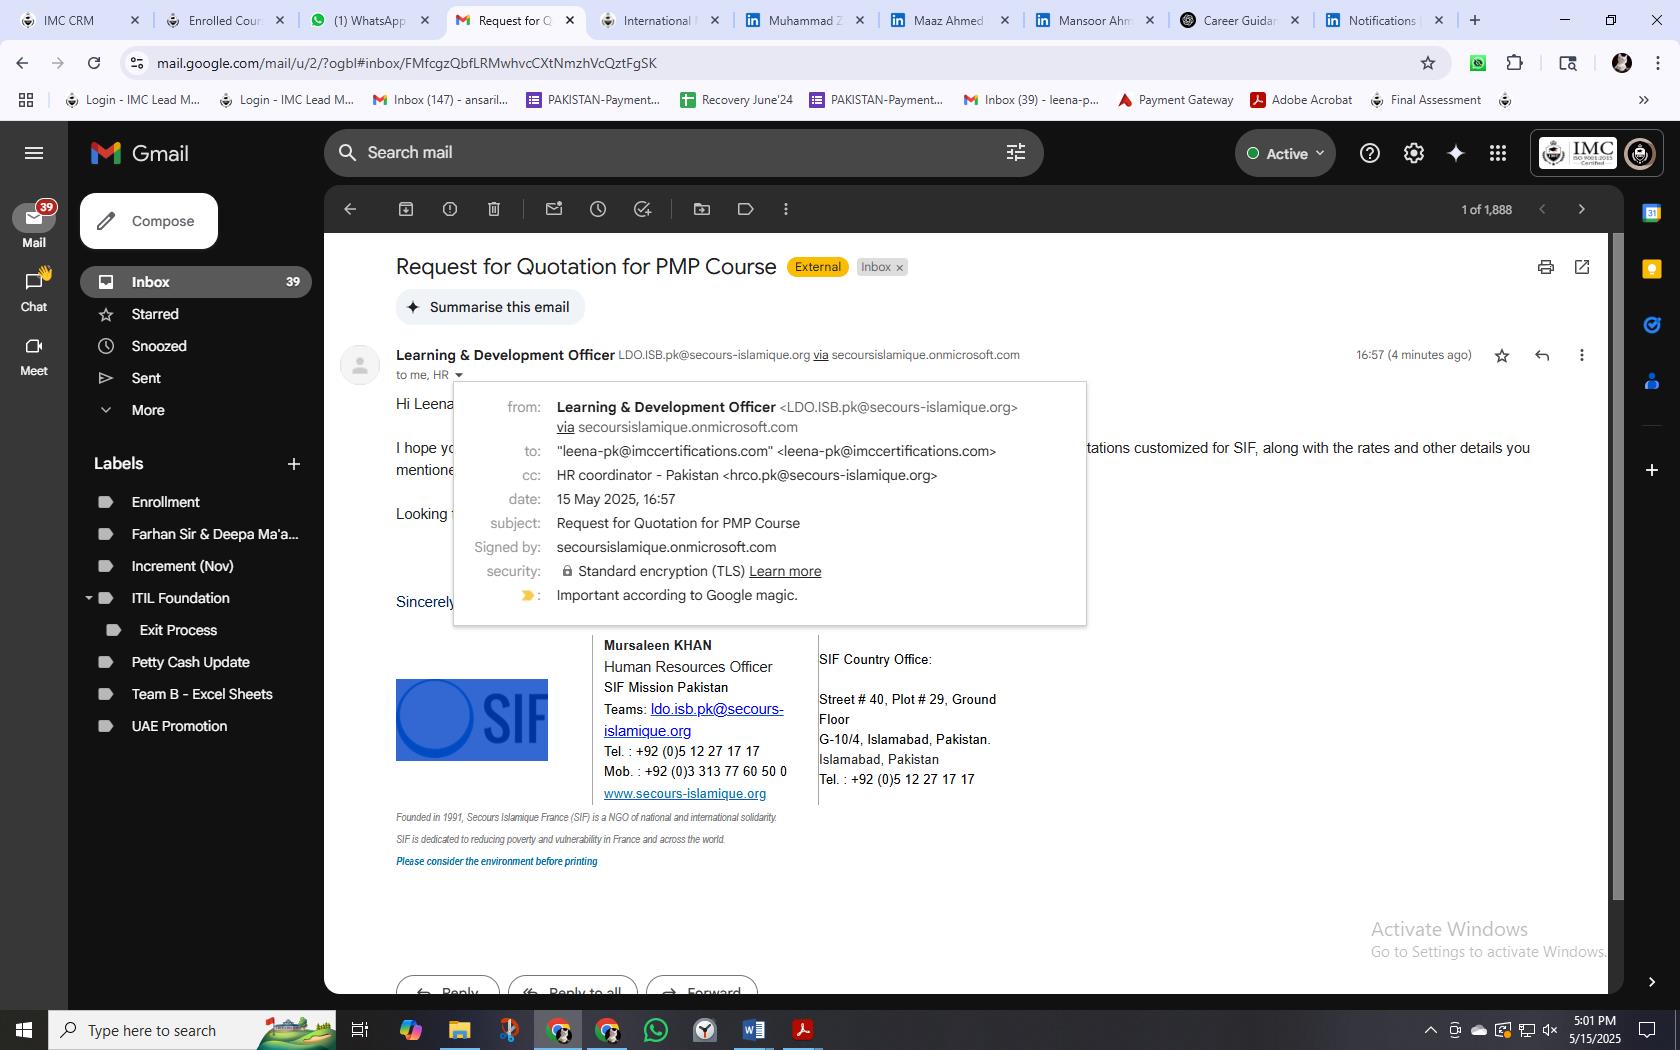Open the Inbox folder
Screen dimensions: 1680x1050
pyautogui.click(x=196, y=282)
